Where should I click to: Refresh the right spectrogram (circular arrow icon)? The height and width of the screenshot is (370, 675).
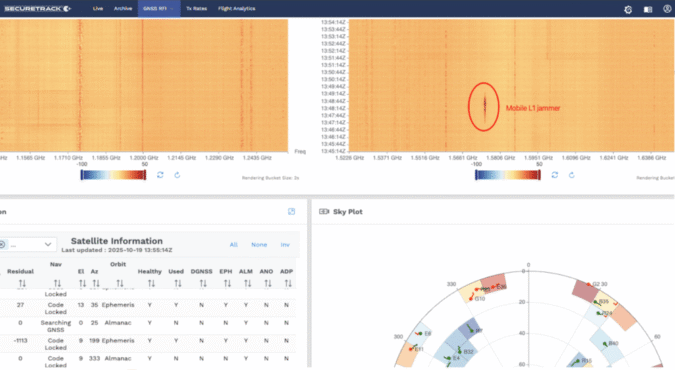tap(571, 175)
